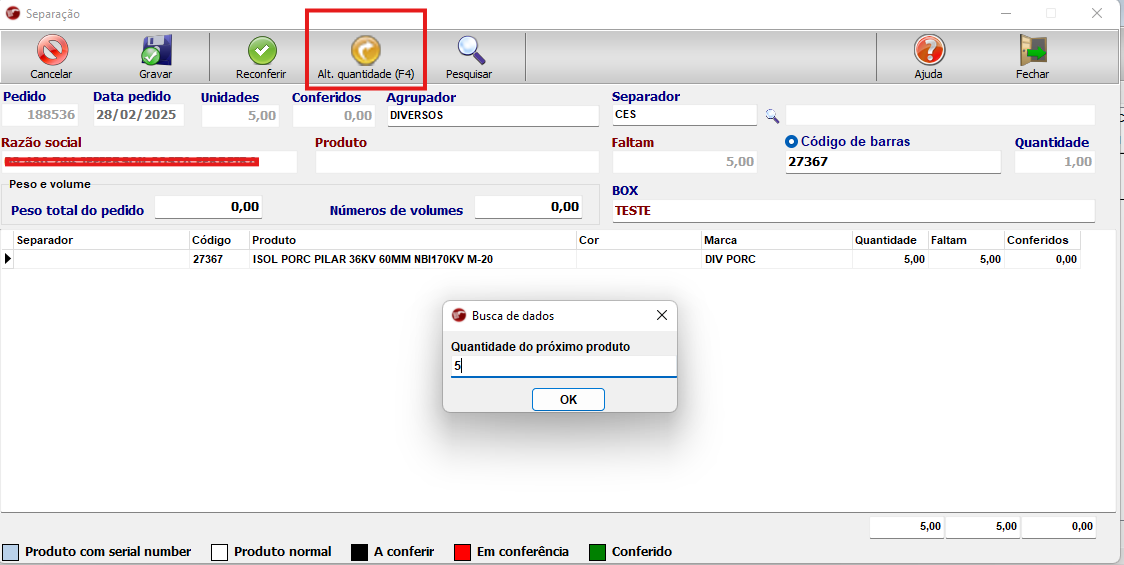
Task: Click the Código de barras input field
Action: (892, 162)
